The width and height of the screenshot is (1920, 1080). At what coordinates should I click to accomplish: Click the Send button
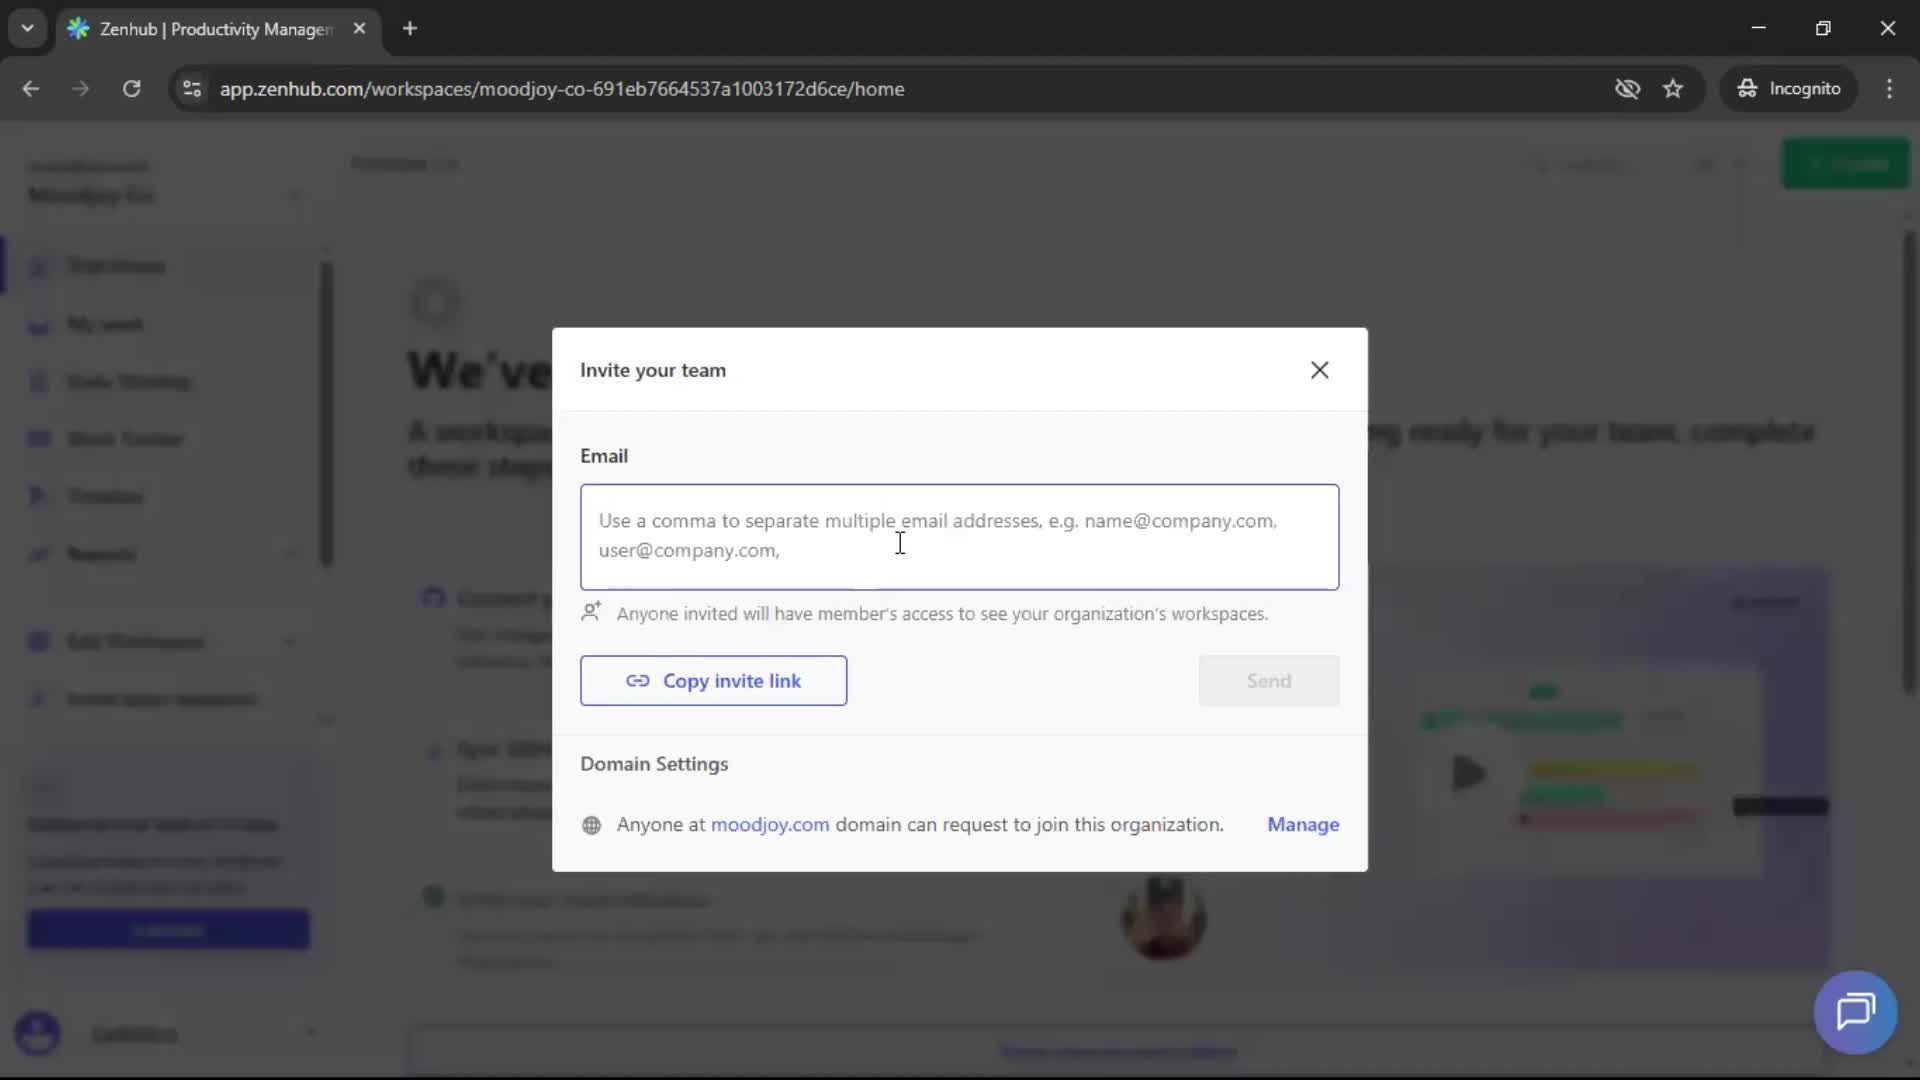click(x=1268, y=680)
